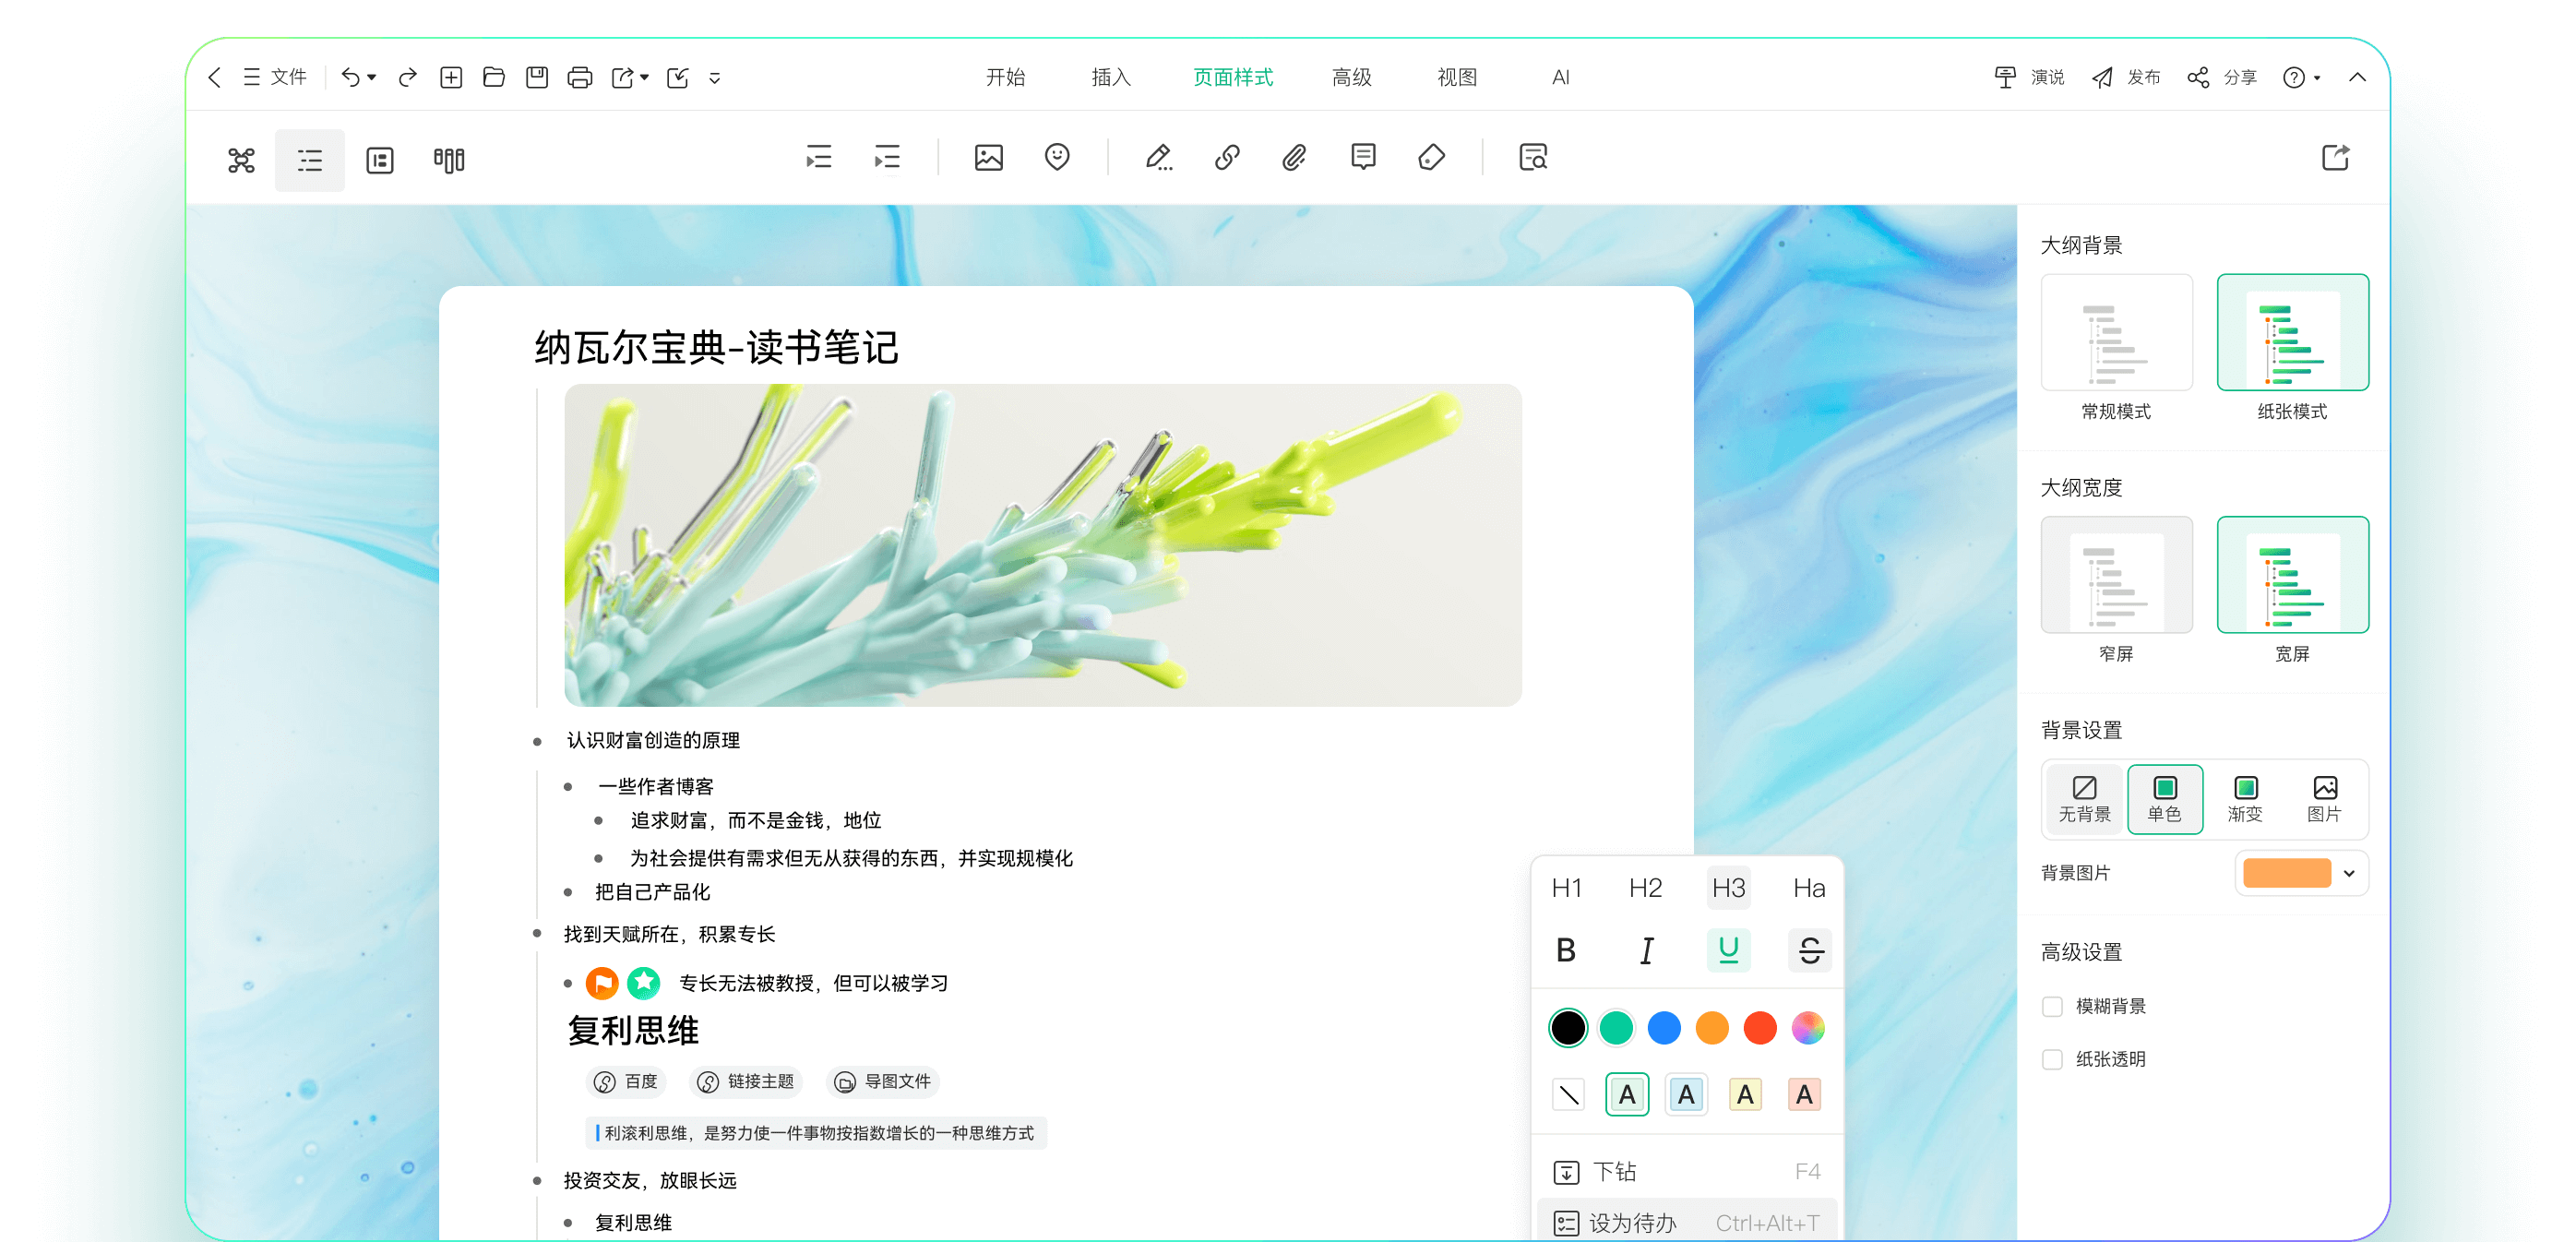
Task: Open the 背景图片 color dropdown
Action: (2301, 873)
